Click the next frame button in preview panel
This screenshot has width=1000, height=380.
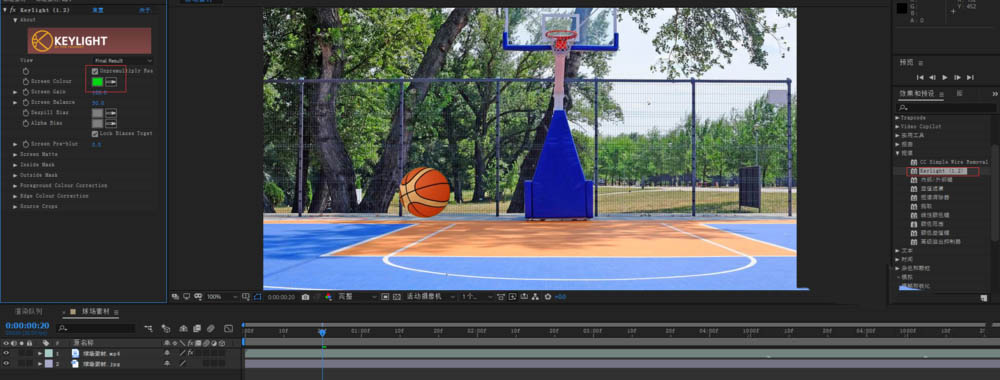[958, 77]
